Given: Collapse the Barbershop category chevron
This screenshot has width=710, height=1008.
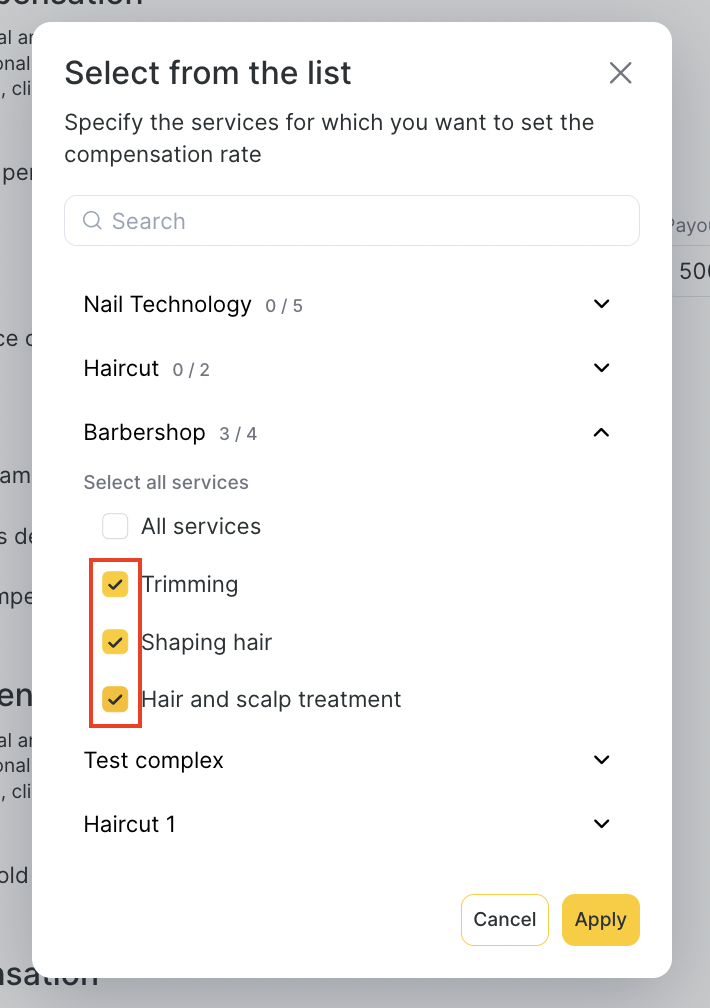Looking at the screenshot, I should tap(601, 432).
